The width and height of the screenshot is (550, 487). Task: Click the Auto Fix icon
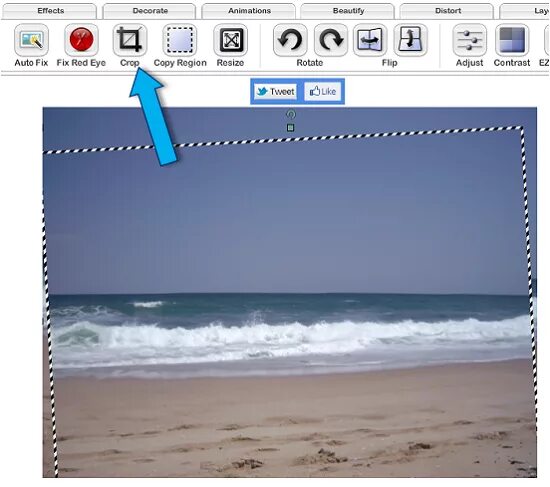(32, 40)
